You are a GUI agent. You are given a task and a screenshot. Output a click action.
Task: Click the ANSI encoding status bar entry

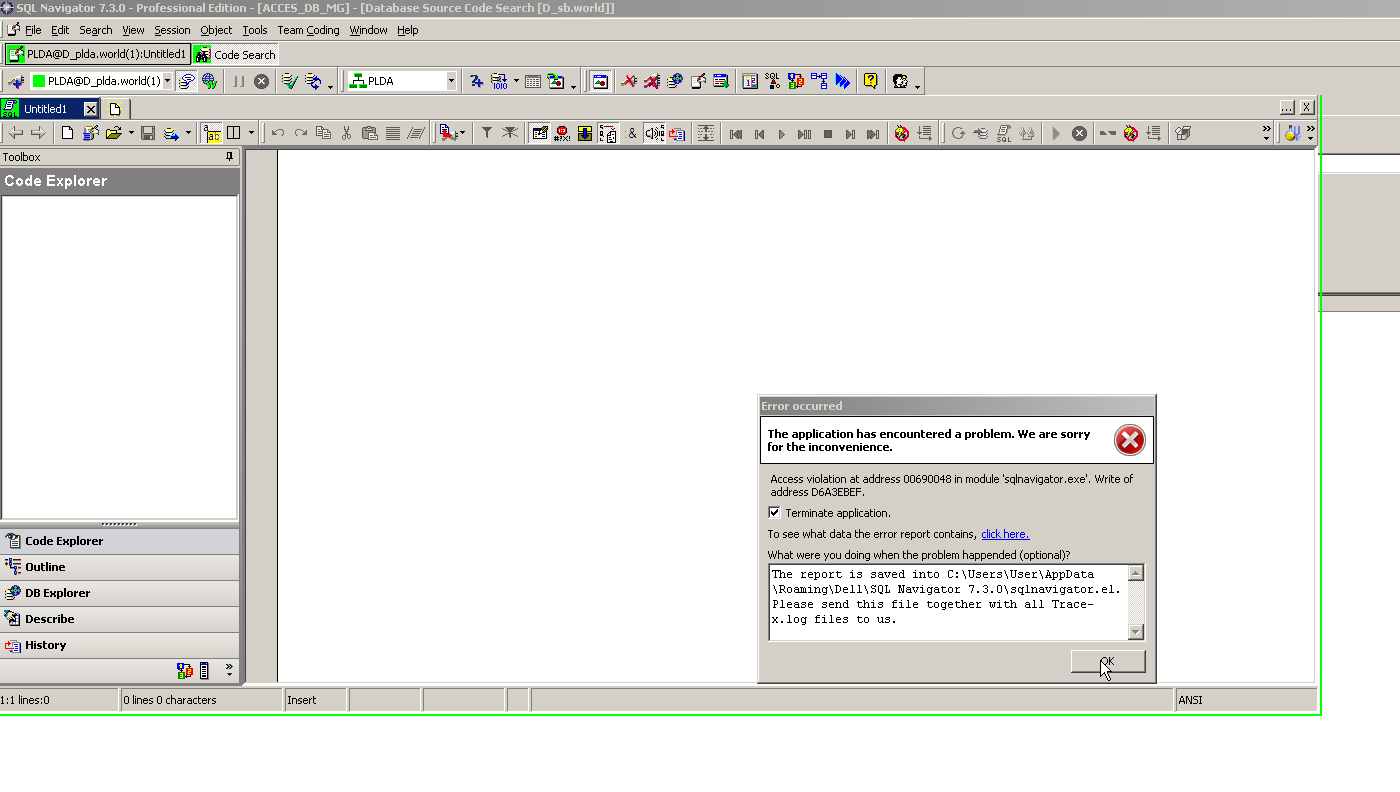click(1246, 700)
